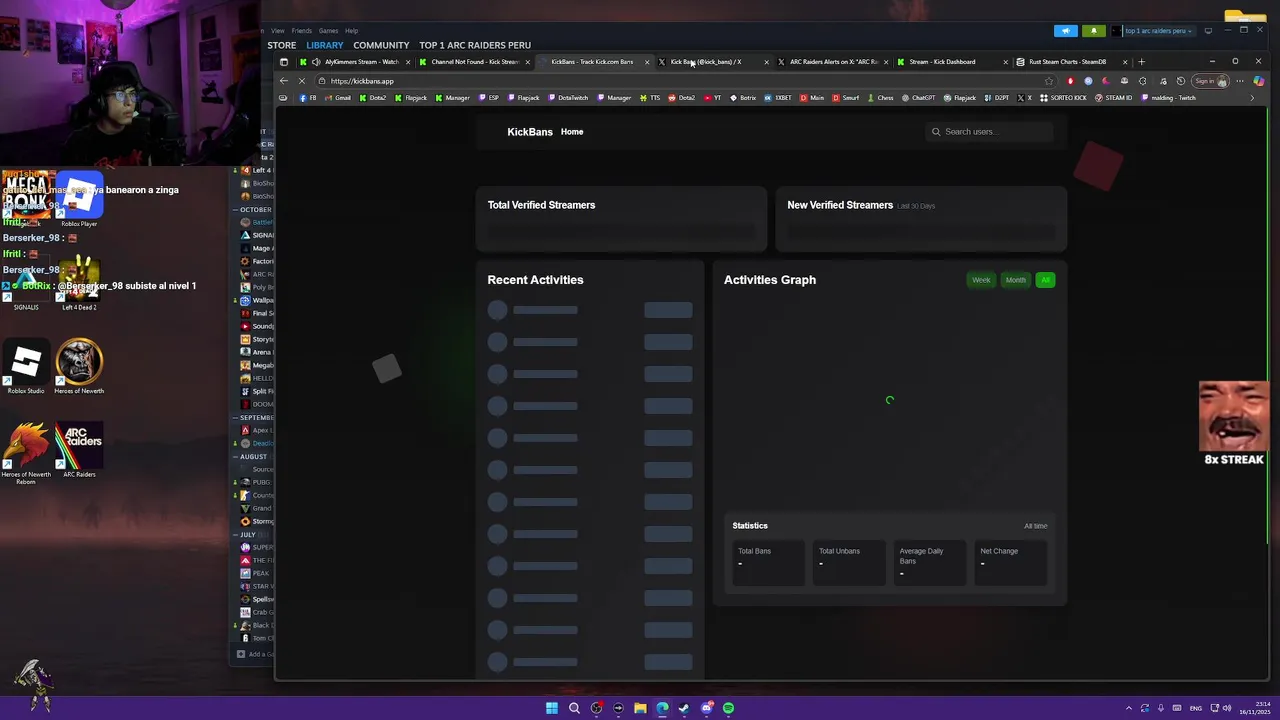The image size is (1280, 720).
Task: Open Steam LIBRARY tab
Action: coord(325,45)
